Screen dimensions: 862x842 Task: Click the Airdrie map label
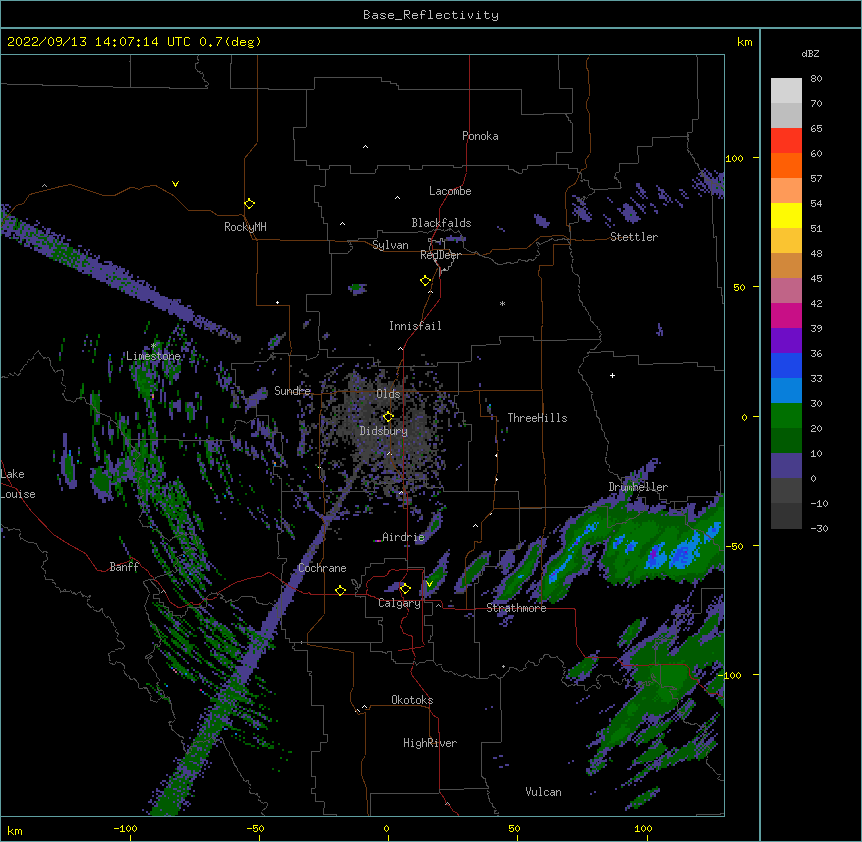click(x=403, y=537)
